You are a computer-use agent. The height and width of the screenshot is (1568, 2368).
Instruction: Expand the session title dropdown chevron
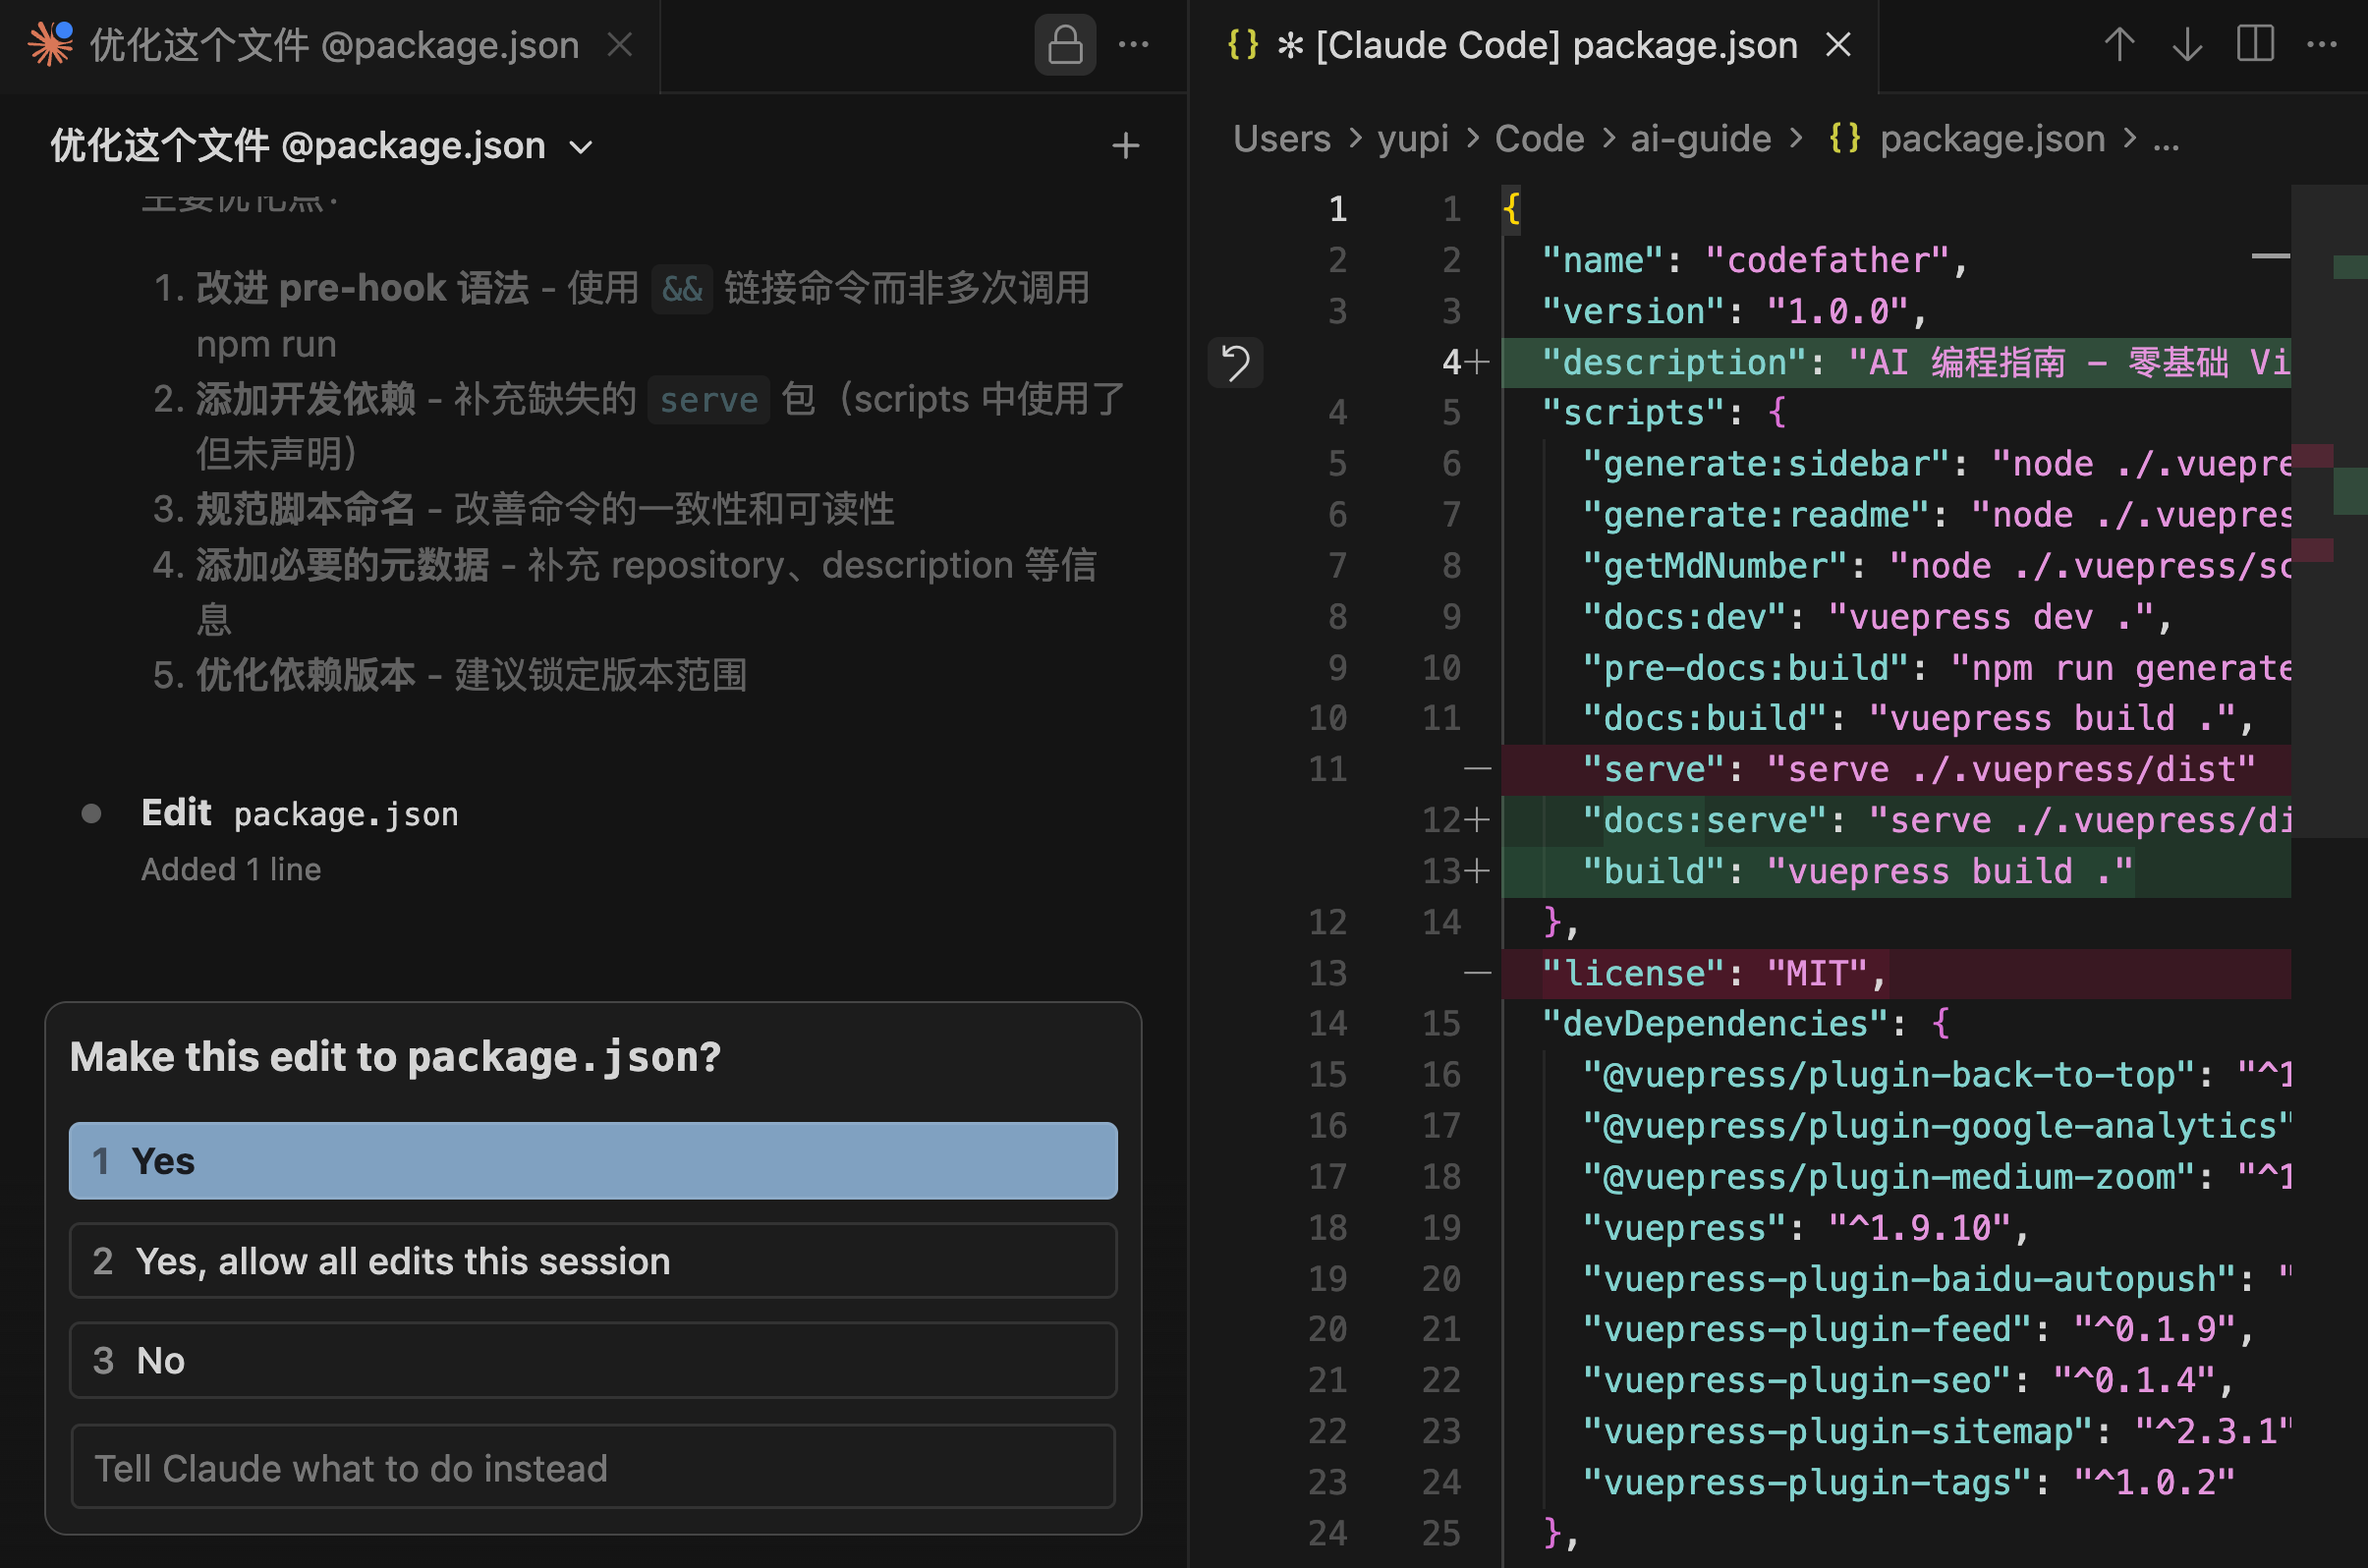pos(581,147)
